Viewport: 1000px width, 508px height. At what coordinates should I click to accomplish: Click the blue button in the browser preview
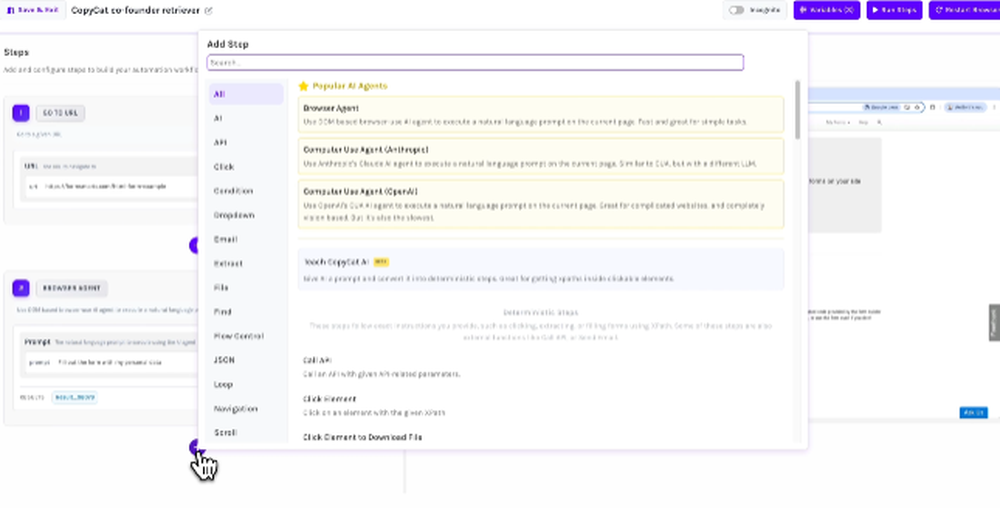[973, 412]
